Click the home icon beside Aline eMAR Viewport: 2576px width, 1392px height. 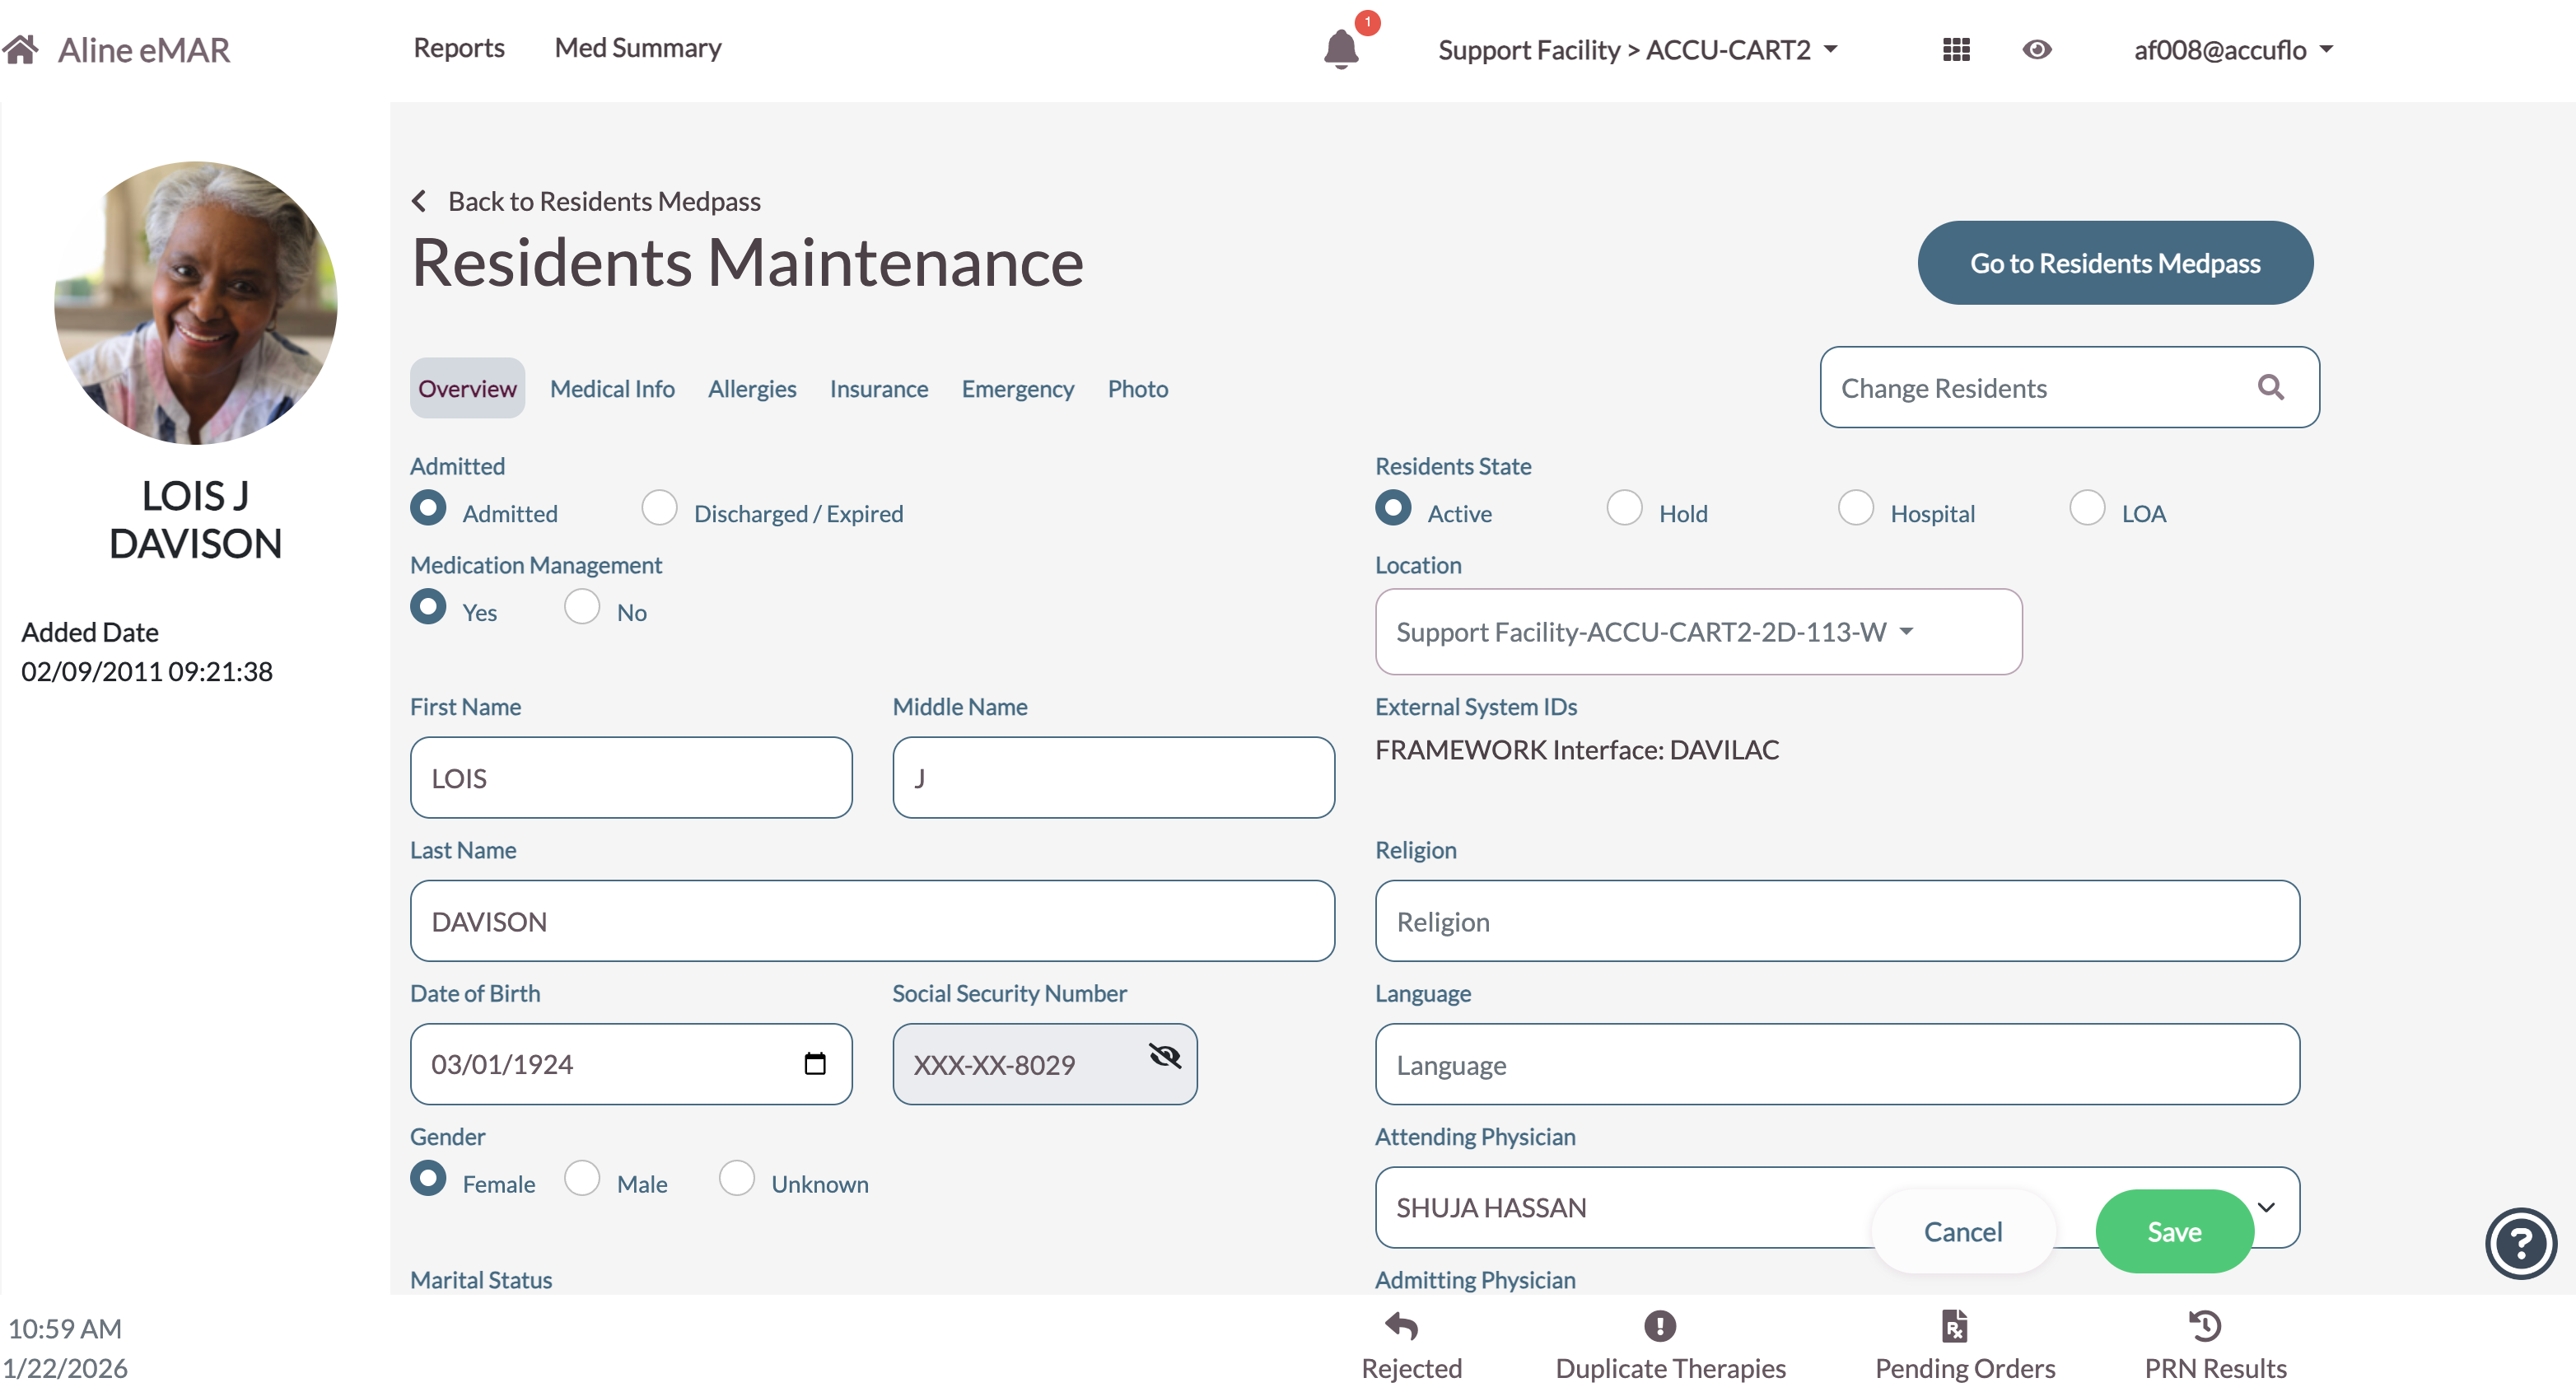coord(20,48)
